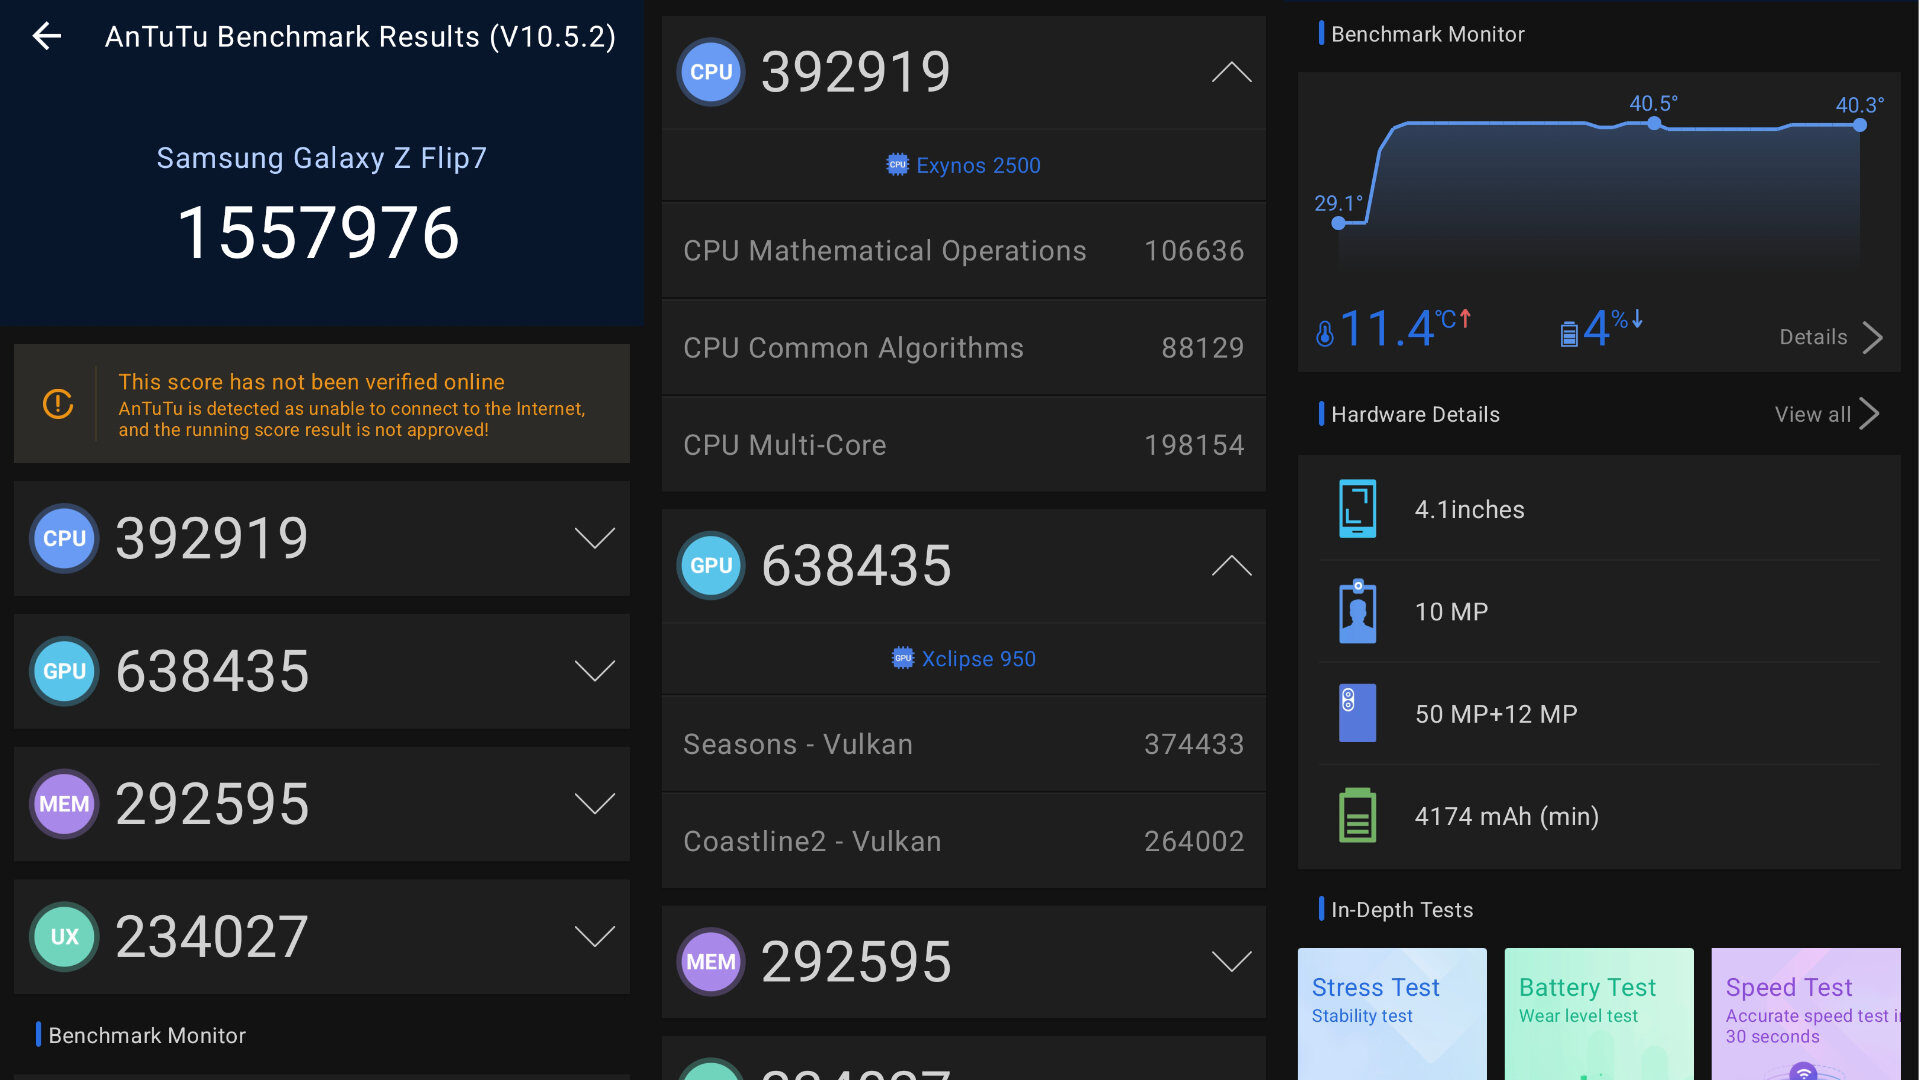Tap the 40.3° end point on temperature graph

coord(1859,125)
